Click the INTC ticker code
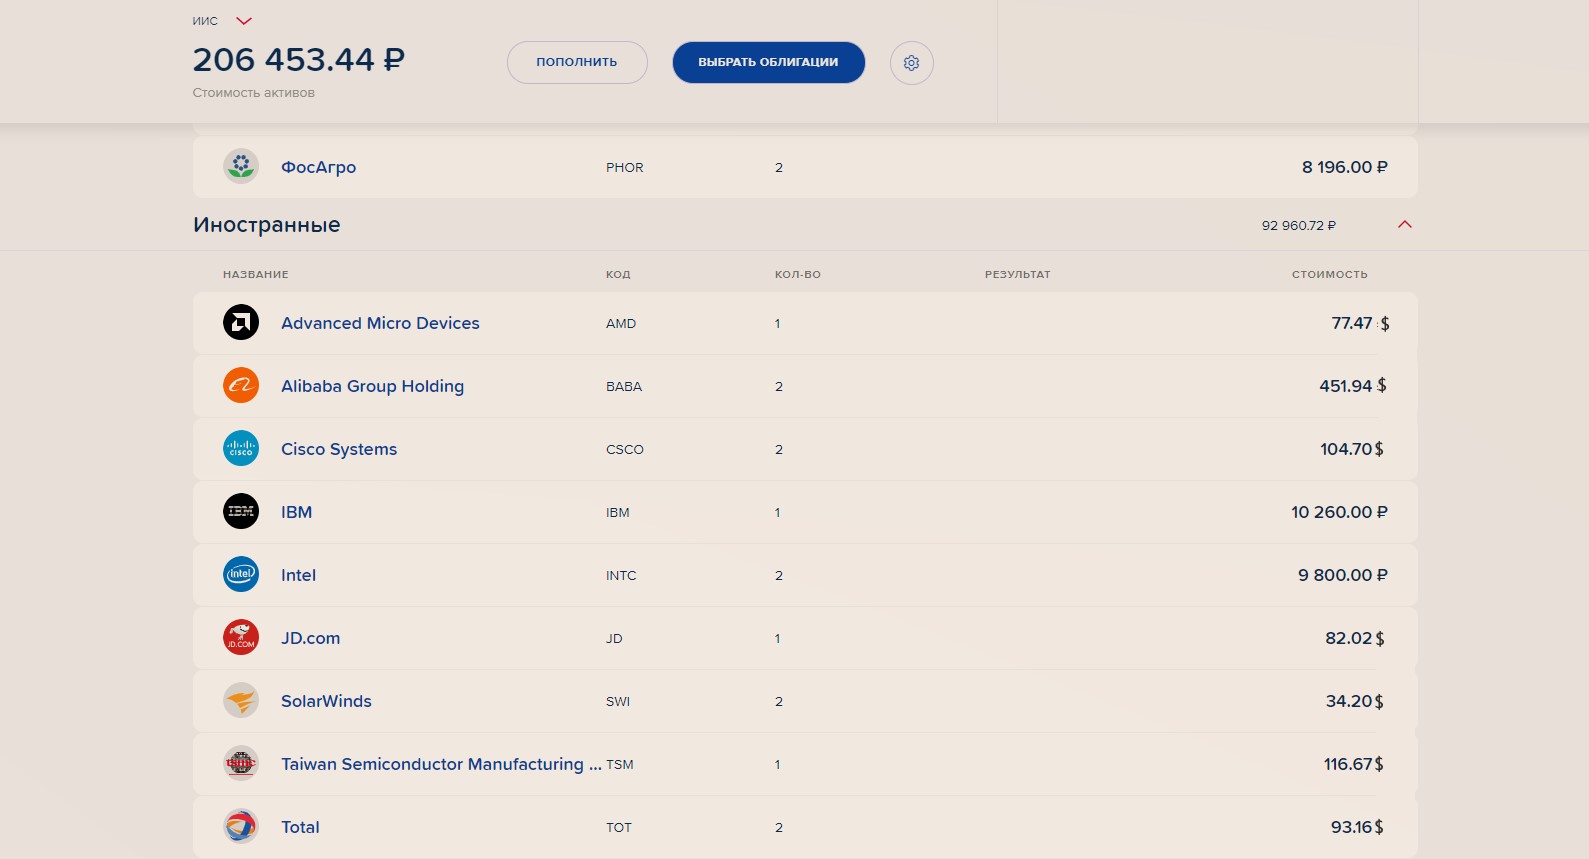The width and height of the screenshot is (1589, 859). (621, 576)
